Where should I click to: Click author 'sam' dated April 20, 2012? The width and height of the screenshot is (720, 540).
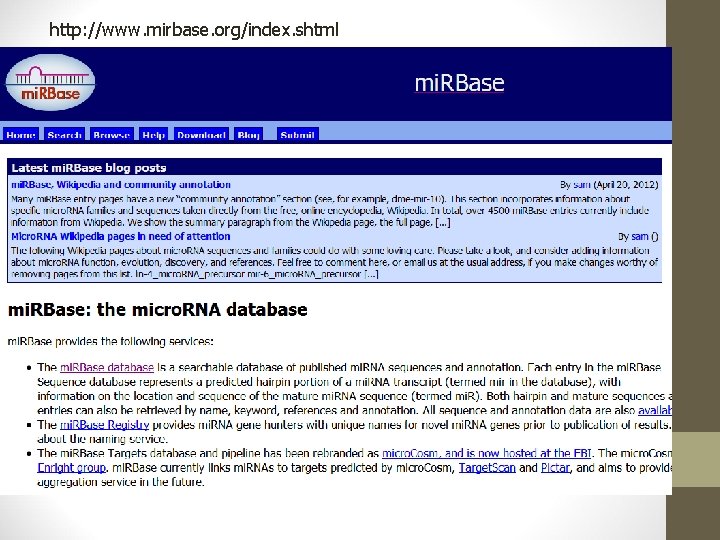click(x=582, y=185)
